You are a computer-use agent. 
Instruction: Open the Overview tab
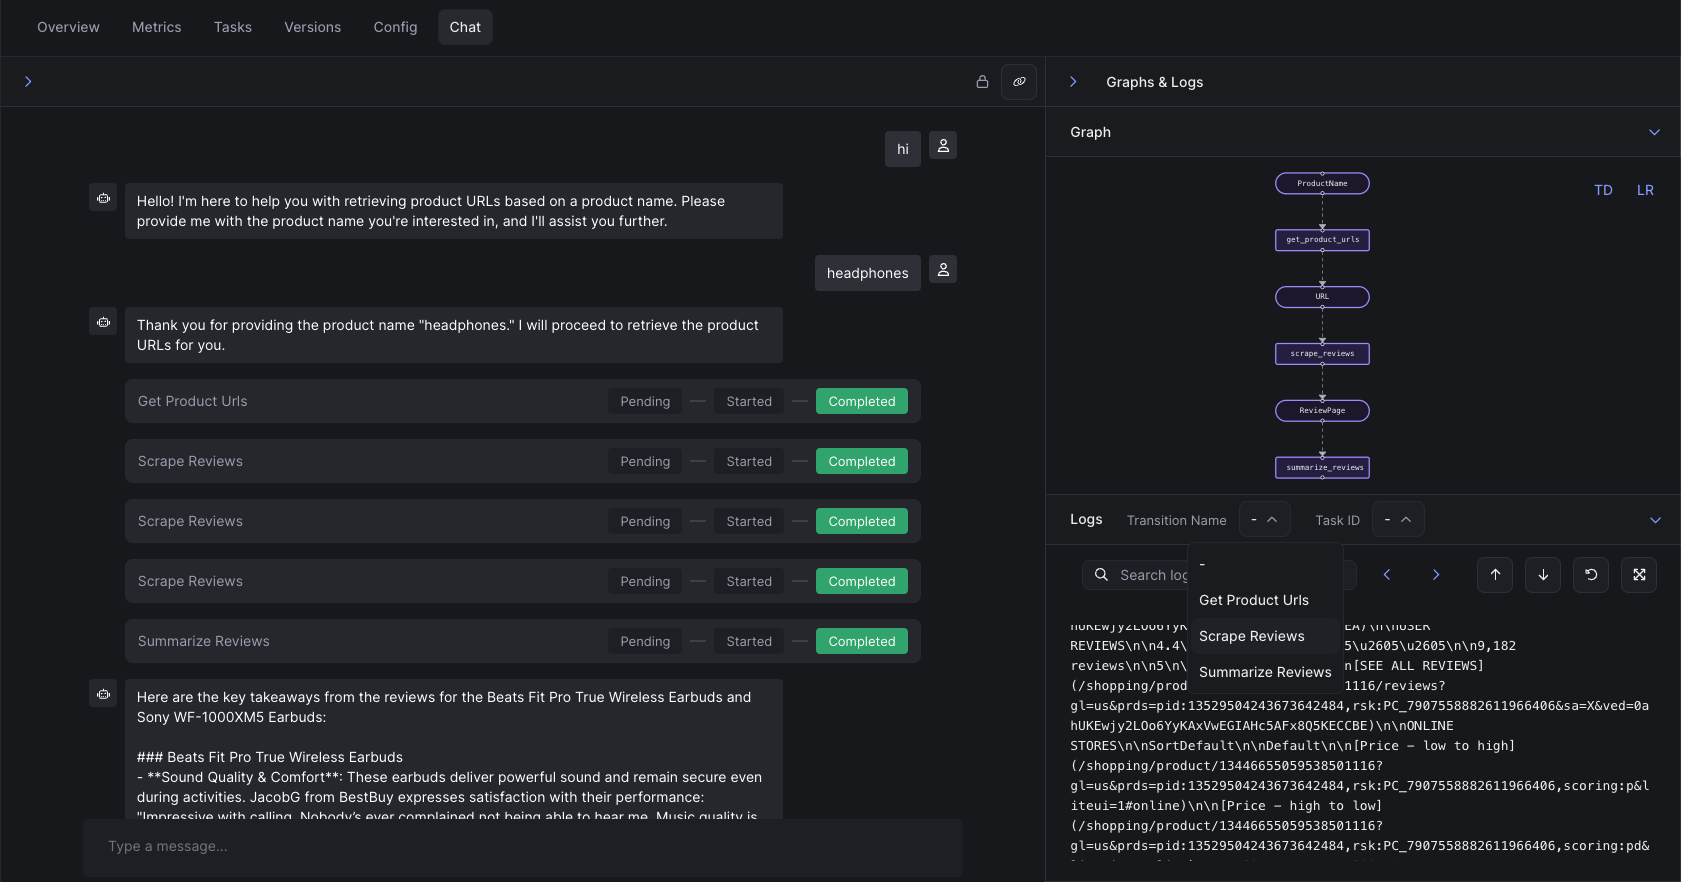(68, 27)
